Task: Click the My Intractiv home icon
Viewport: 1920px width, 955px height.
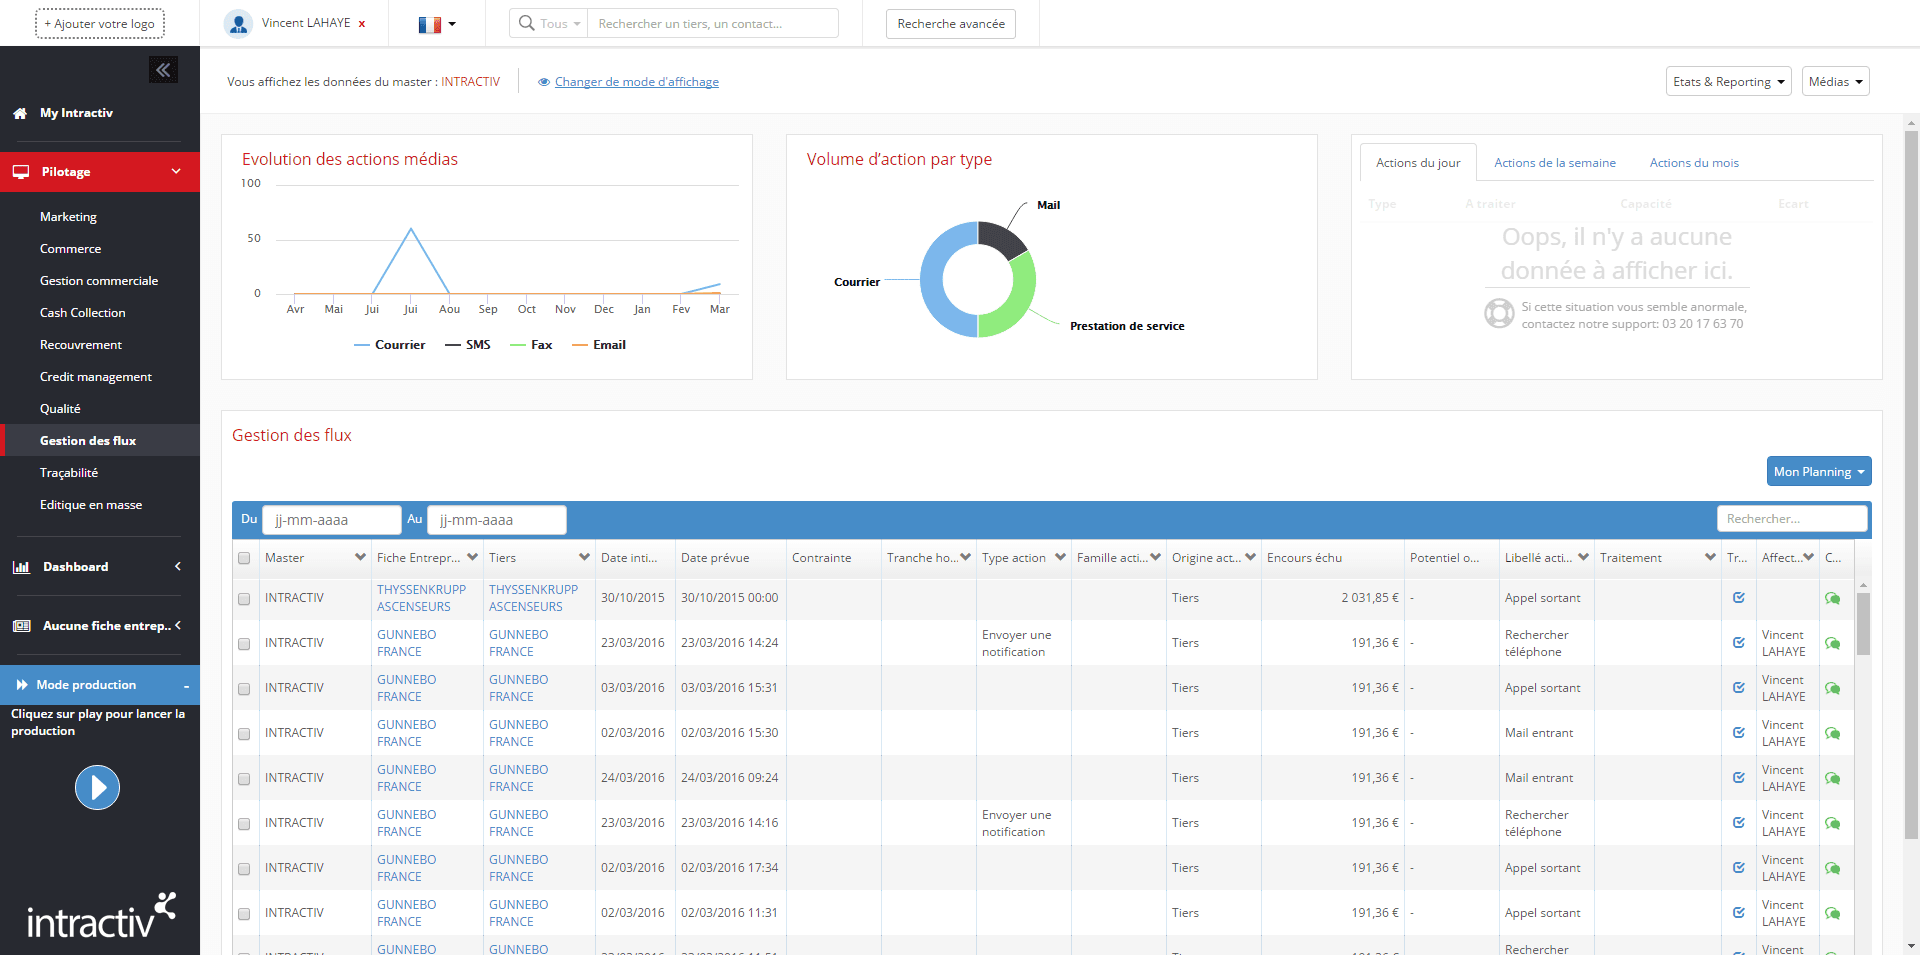Action: [x=20, y=114]
